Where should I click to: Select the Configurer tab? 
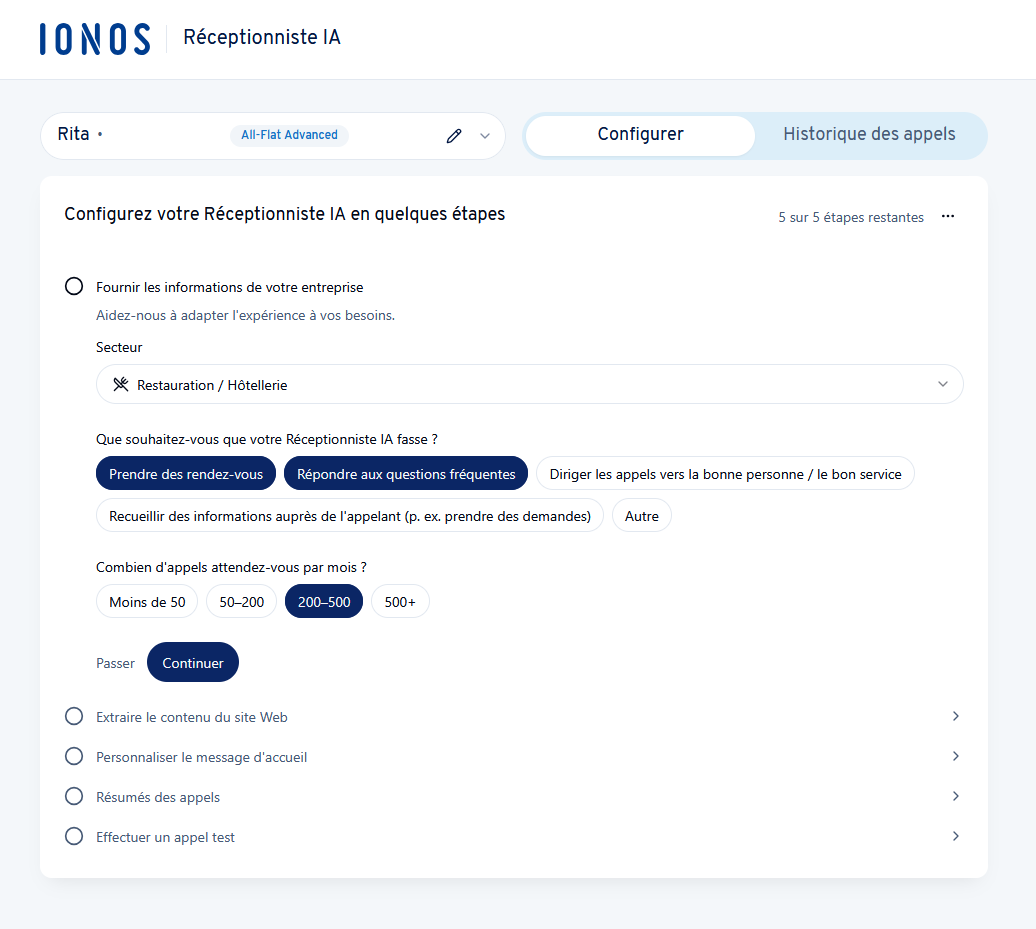point(640,135)
